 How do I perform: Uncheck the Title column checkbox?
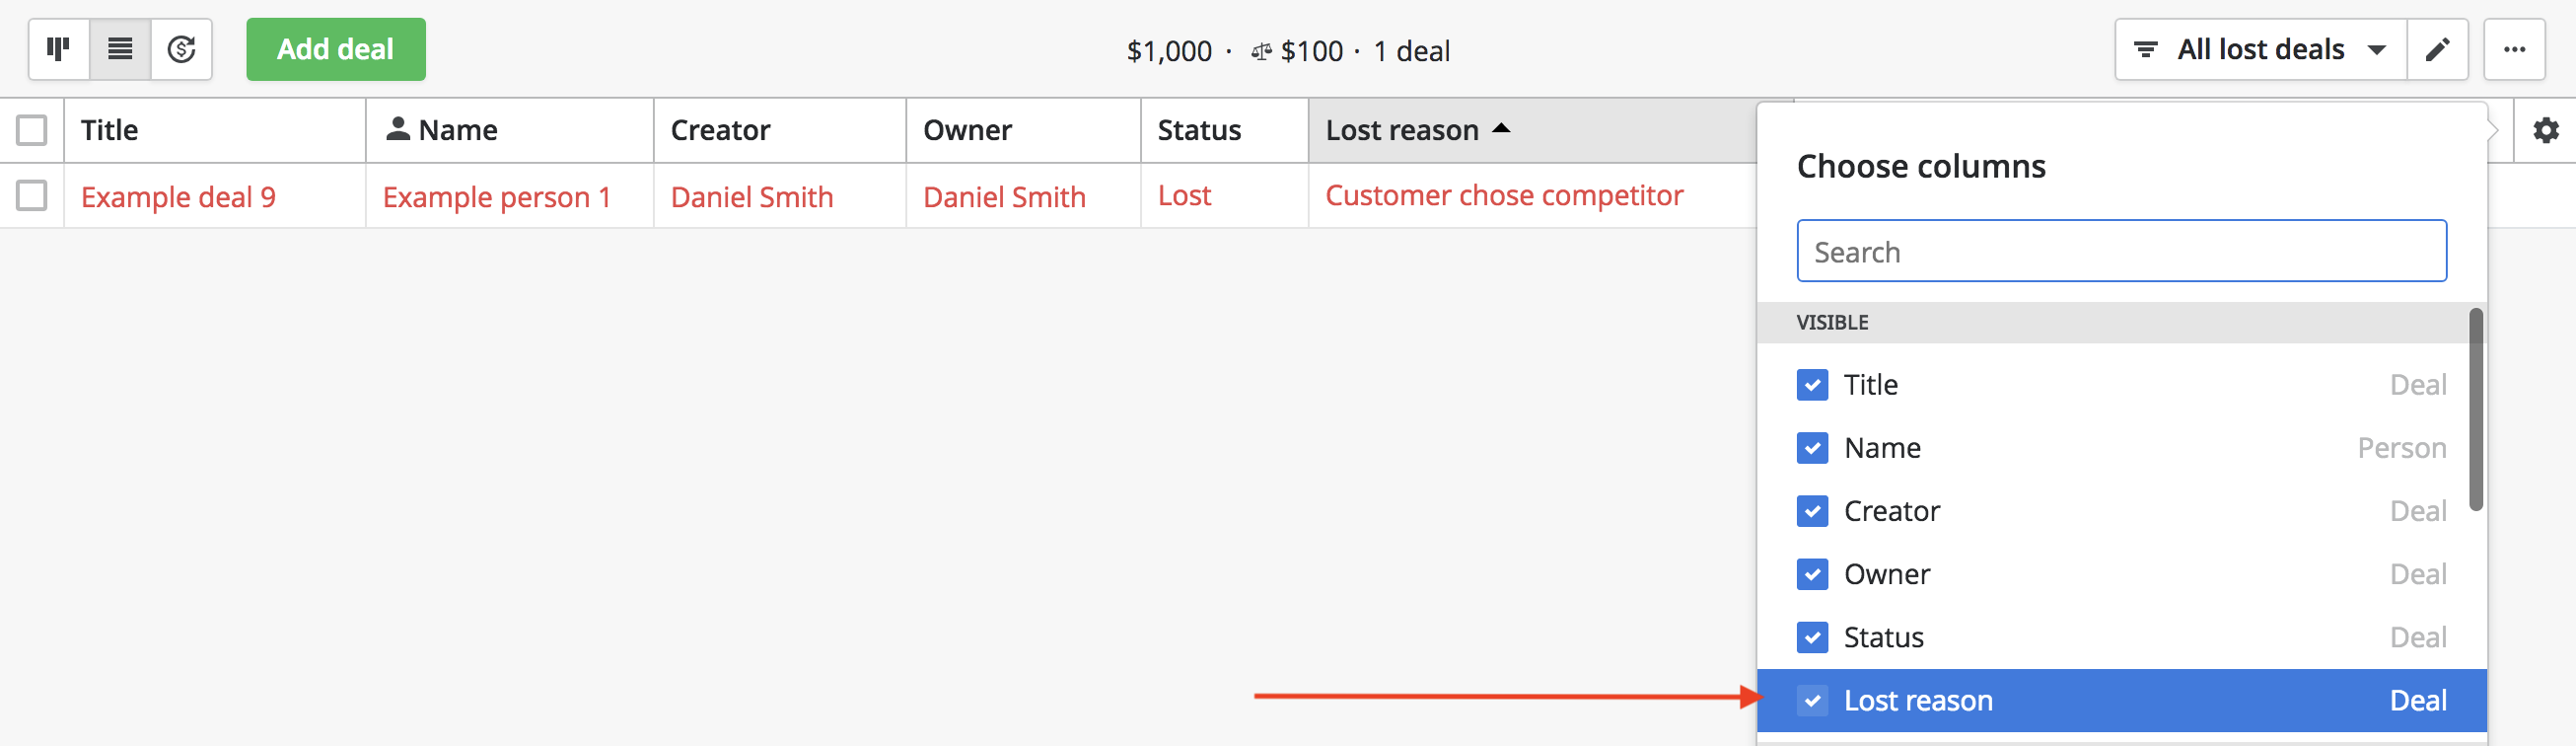1812,385
